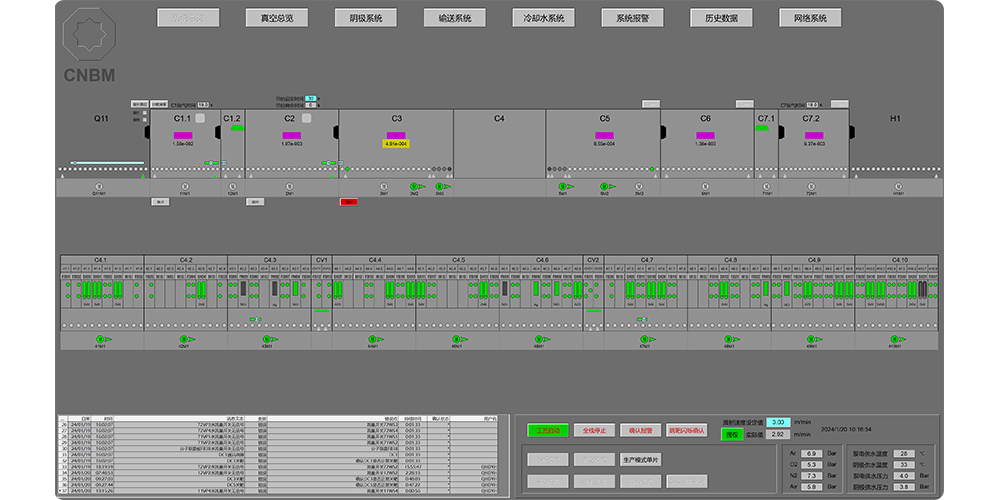Screen dimensions: 1000x500
Task: Click the Q11M1 motor icon
Action: 99,187
